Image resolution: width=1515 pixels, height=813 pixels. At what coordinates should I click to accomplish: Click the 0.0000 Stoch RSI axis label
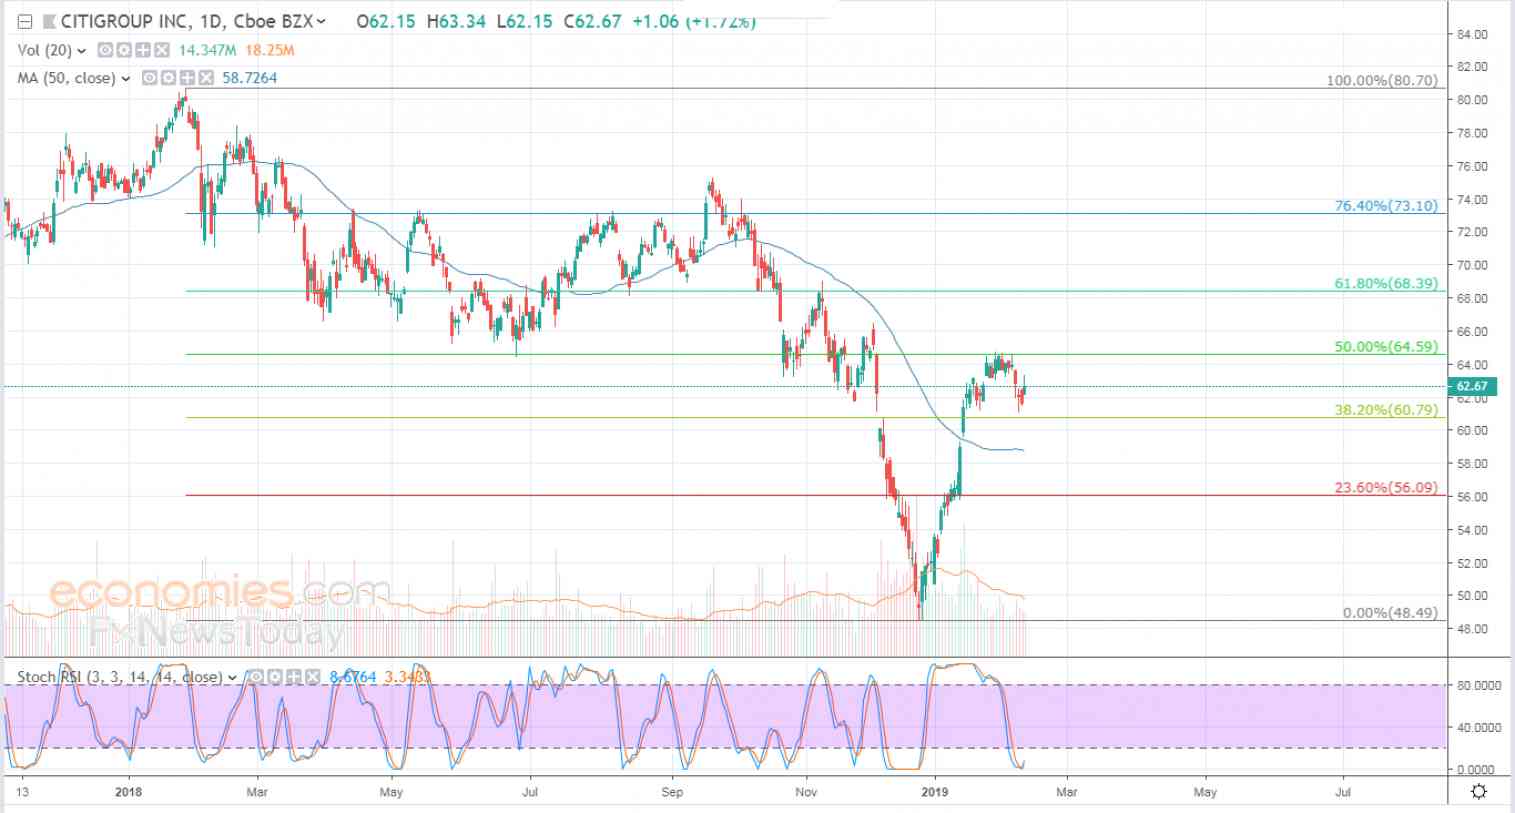coord(1478,770)
